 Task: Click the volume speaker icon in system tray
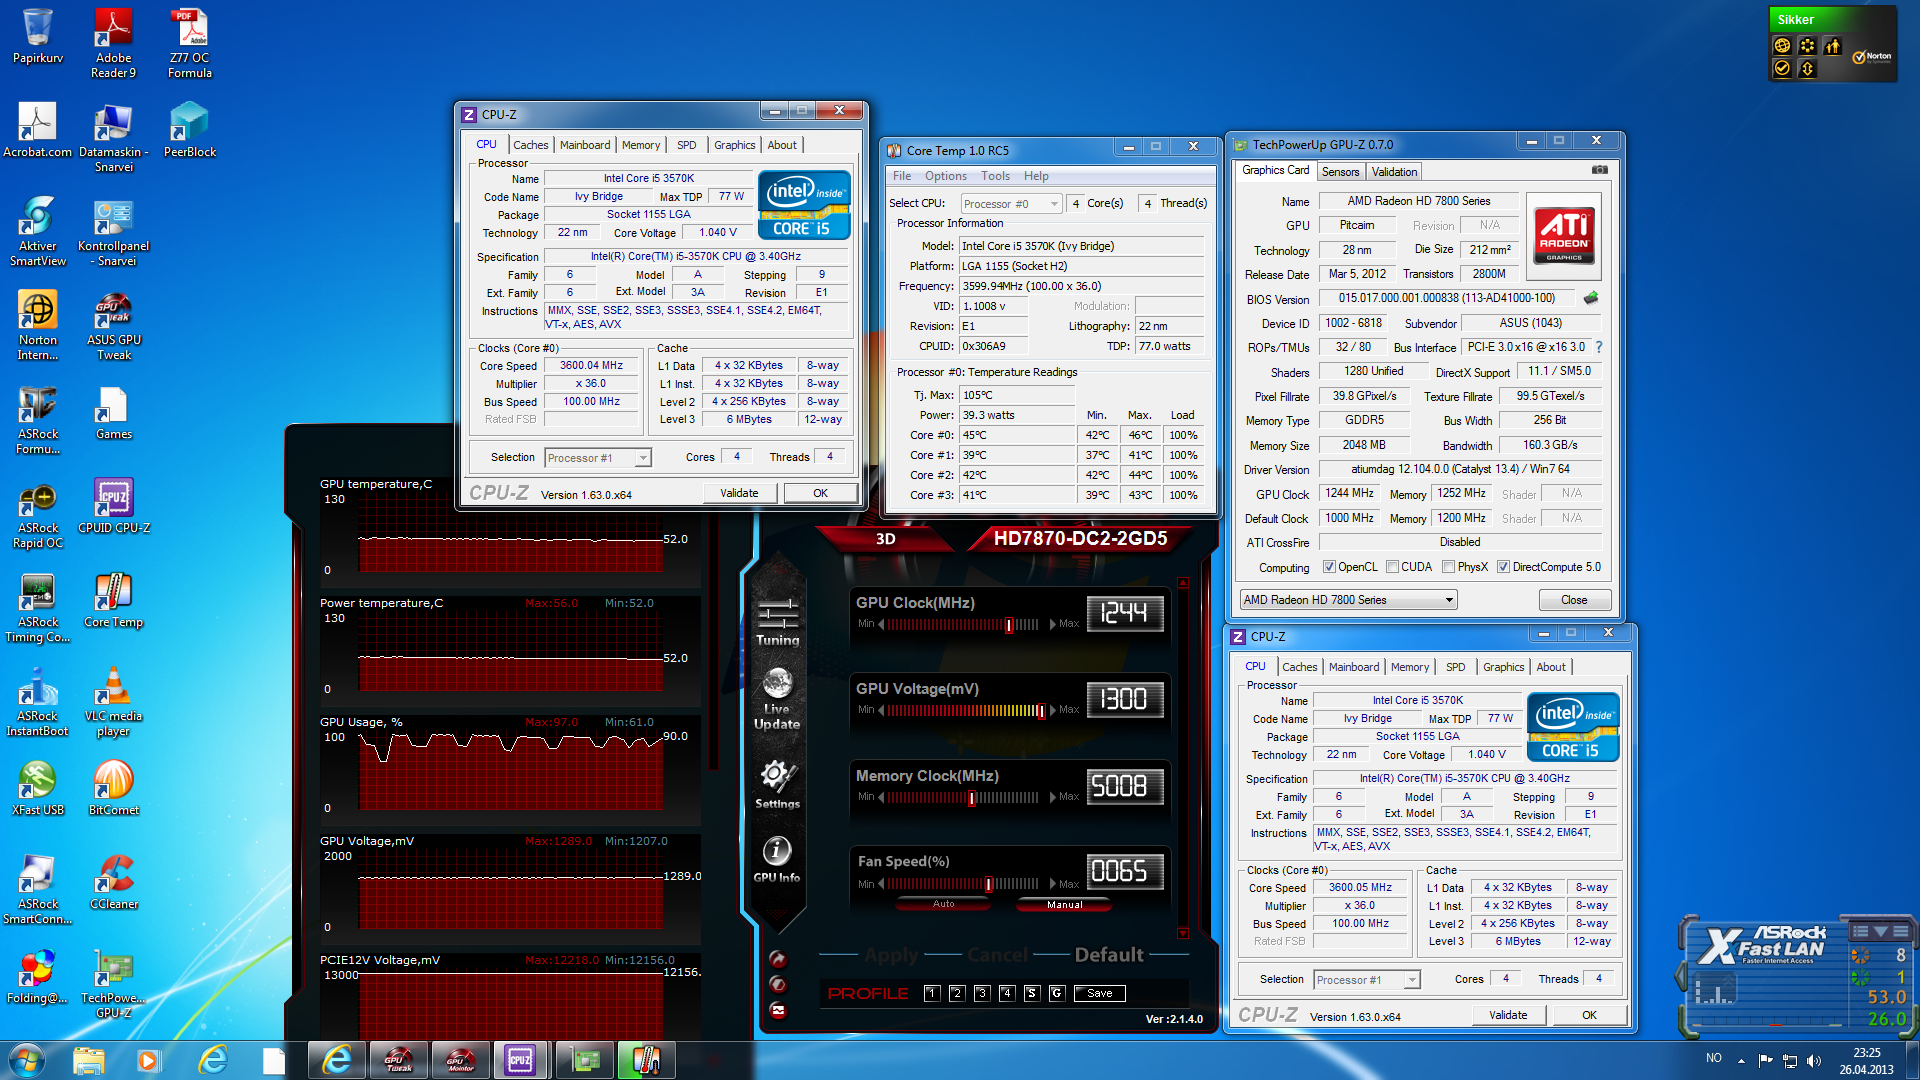pos(1814,1060)
